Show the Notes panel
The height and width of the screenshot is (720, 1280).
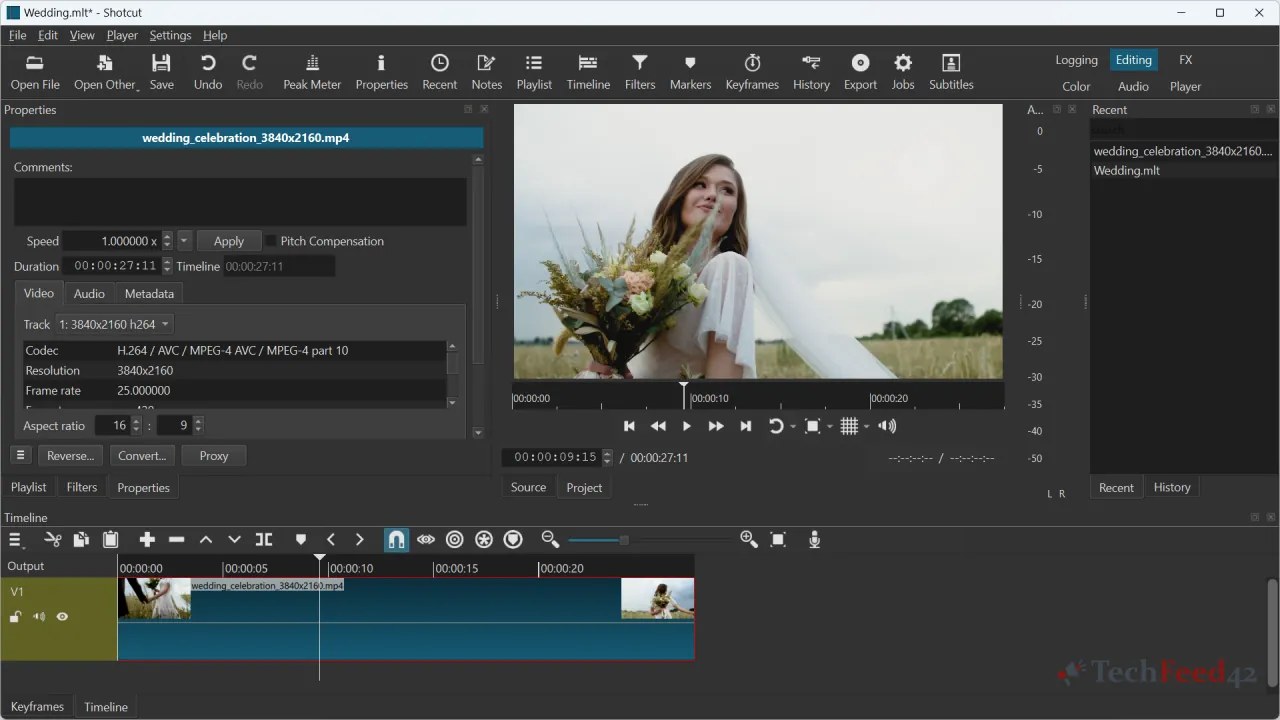click(x=486, y=72)
